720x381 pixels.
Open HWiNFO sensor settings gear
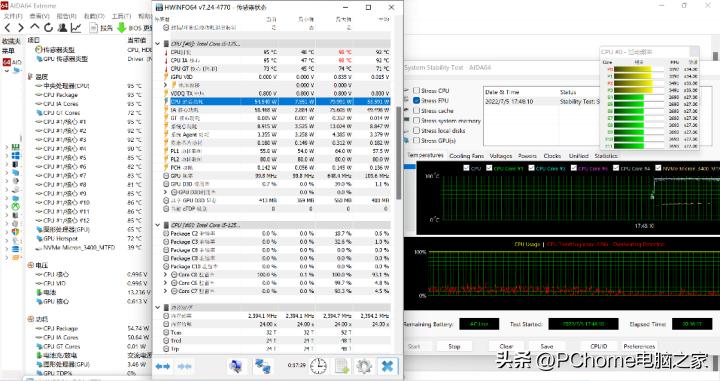pyautogui.click(x=364, y=366)
